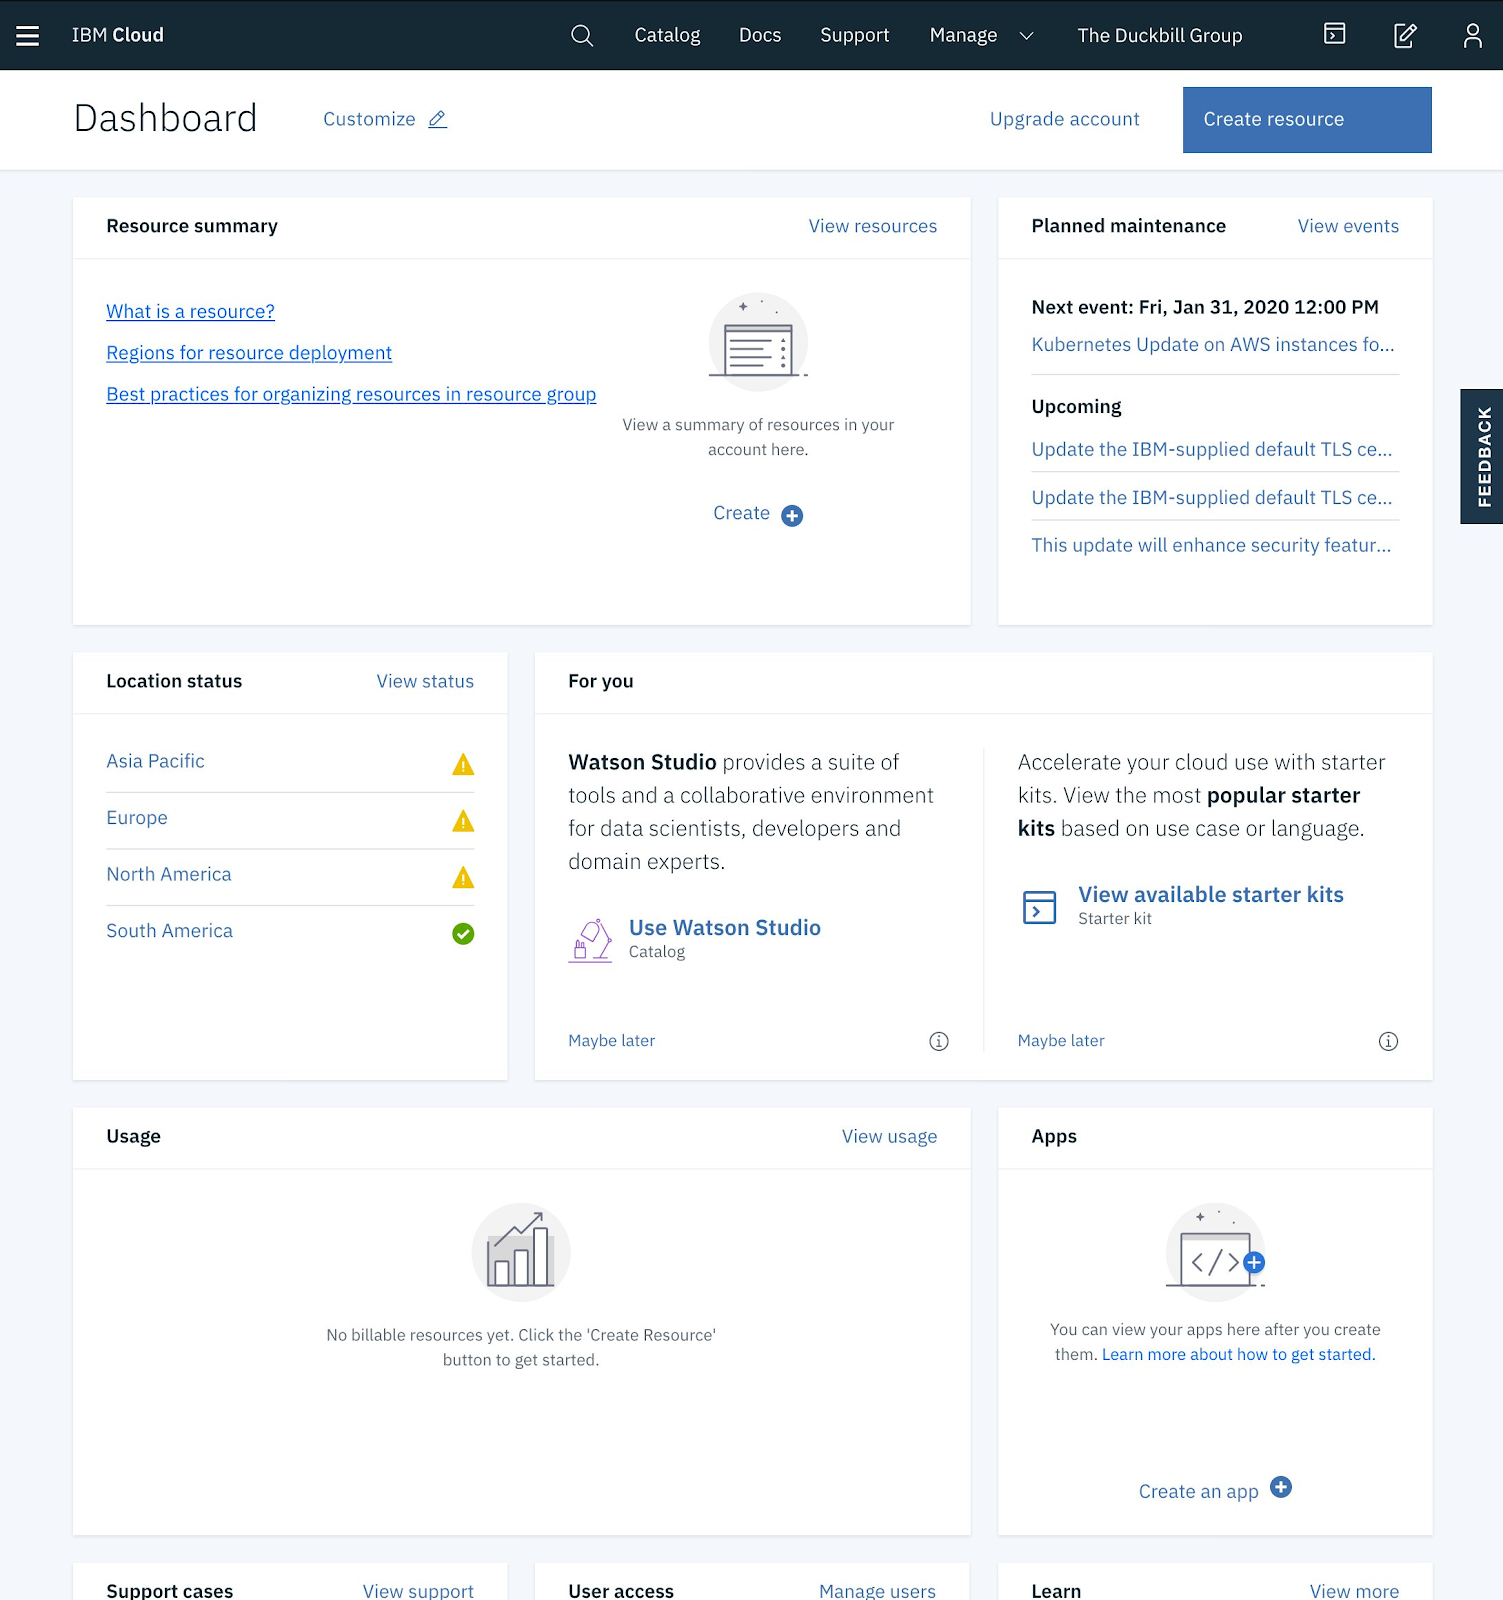The width and height of the screenshot is (1503, 1600).
Task: Open the user profile avatar icon
Action: pyautogui.click(x=1473, y=36)
